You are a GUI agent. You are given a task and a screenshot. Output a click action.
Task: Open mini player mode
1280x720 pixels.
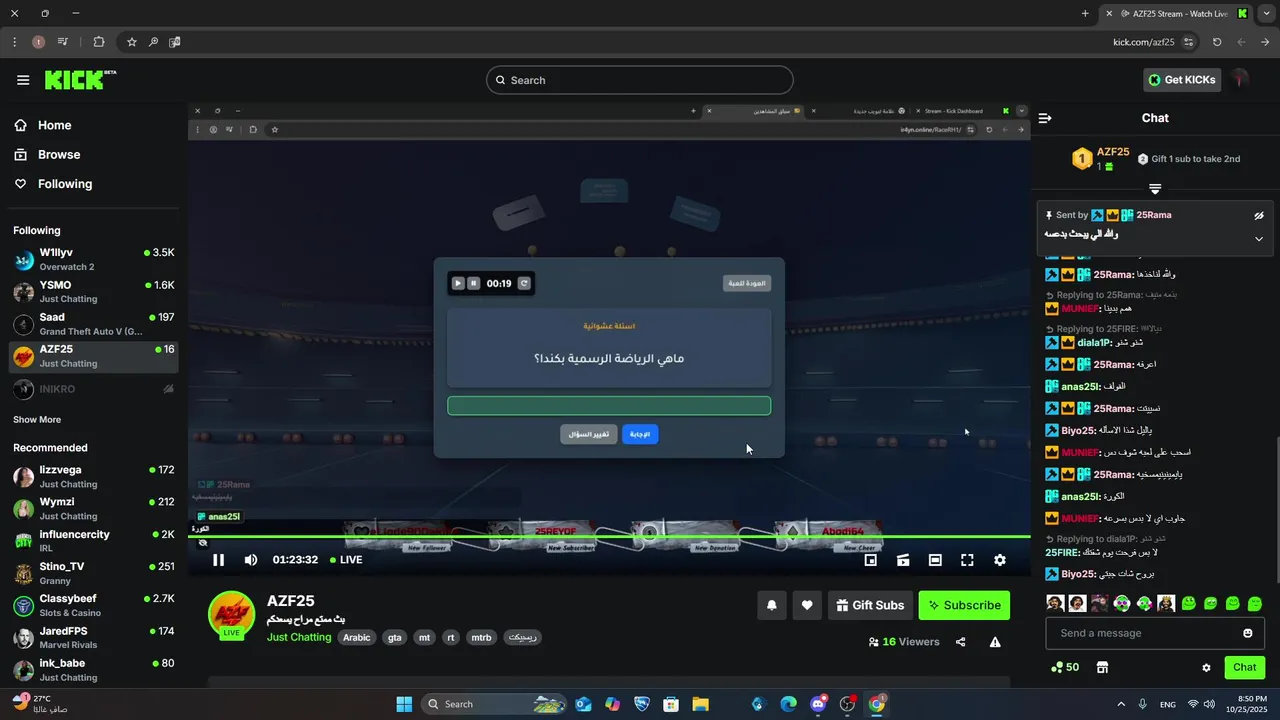871,560
